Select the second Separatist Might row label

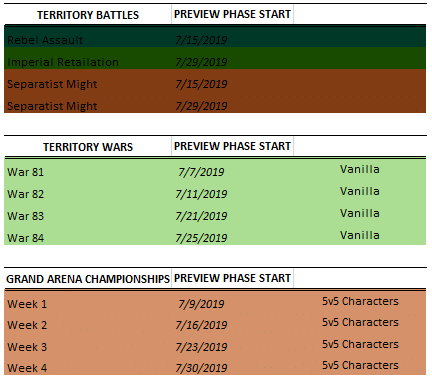pos(52,106)
